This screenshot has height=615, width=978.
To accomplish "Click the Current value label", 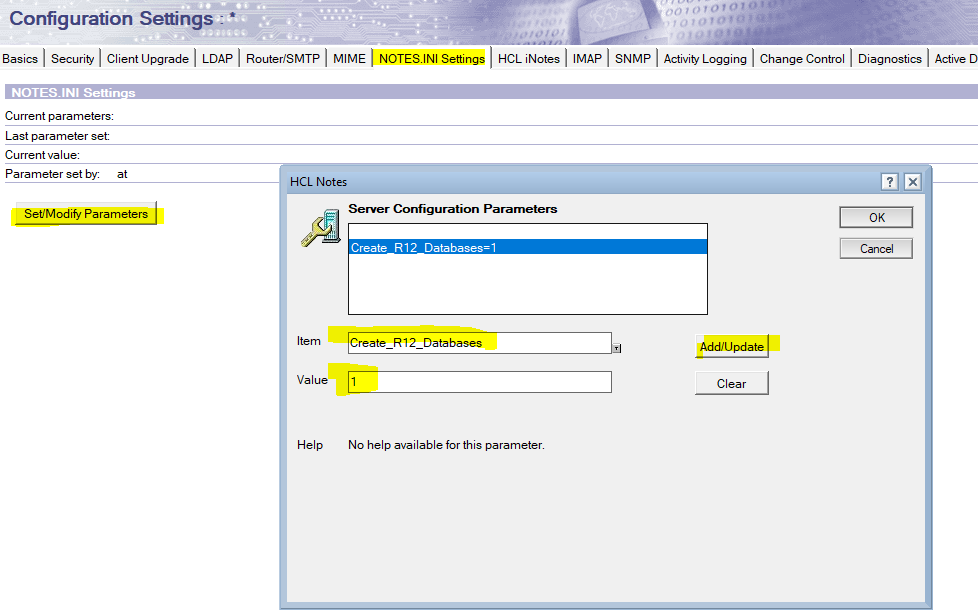I will (x=42, y=155).
